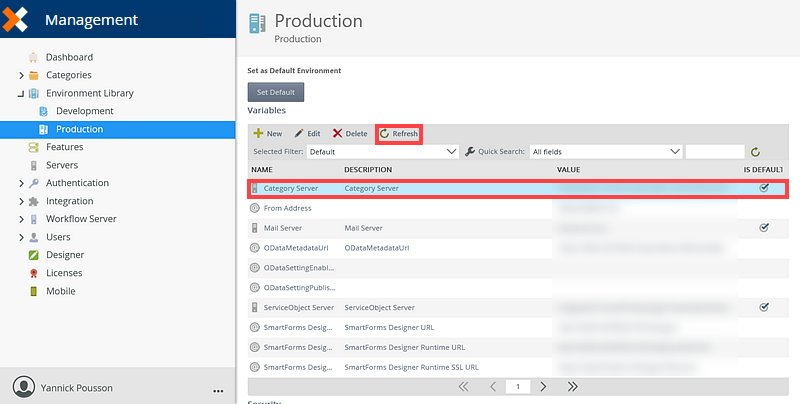Click the Designer icon in sidebar

click(34, 255)
